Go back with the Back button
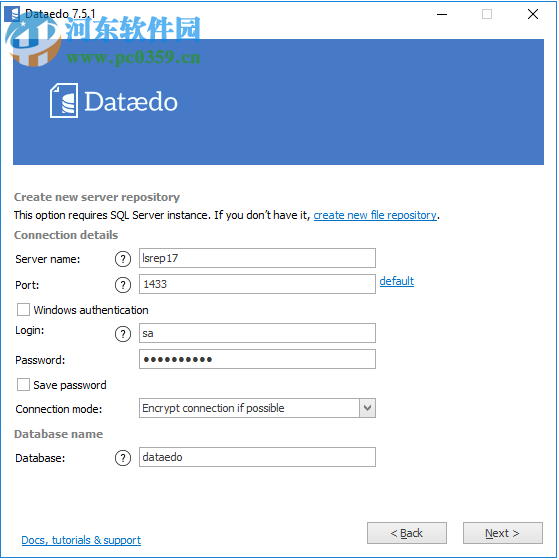The image size is (559, 560). [x=407, y=533]
